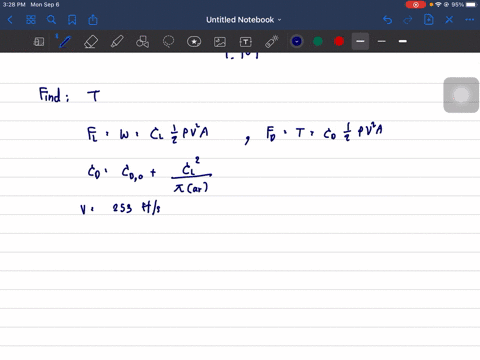Tap the battery status indicator
Viewport: 480px width, 360px height.
(471, 5)
